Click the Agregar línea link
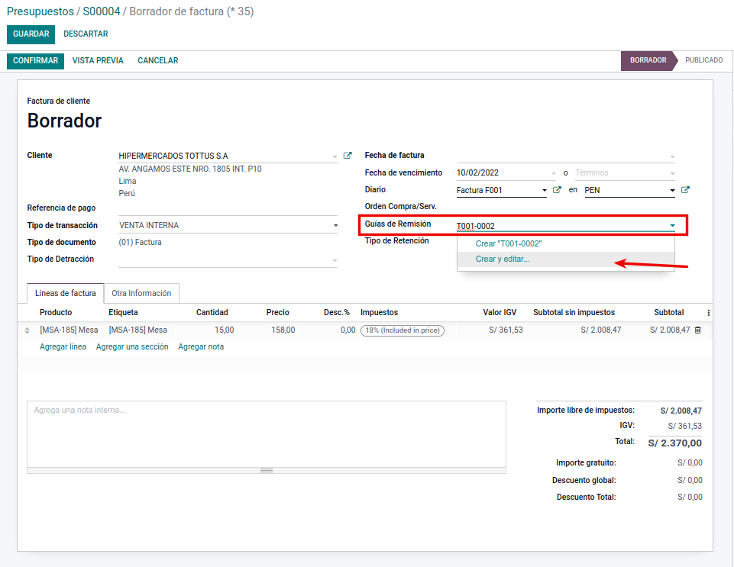This screenshot has width=734, height=567. pos(63,347)
